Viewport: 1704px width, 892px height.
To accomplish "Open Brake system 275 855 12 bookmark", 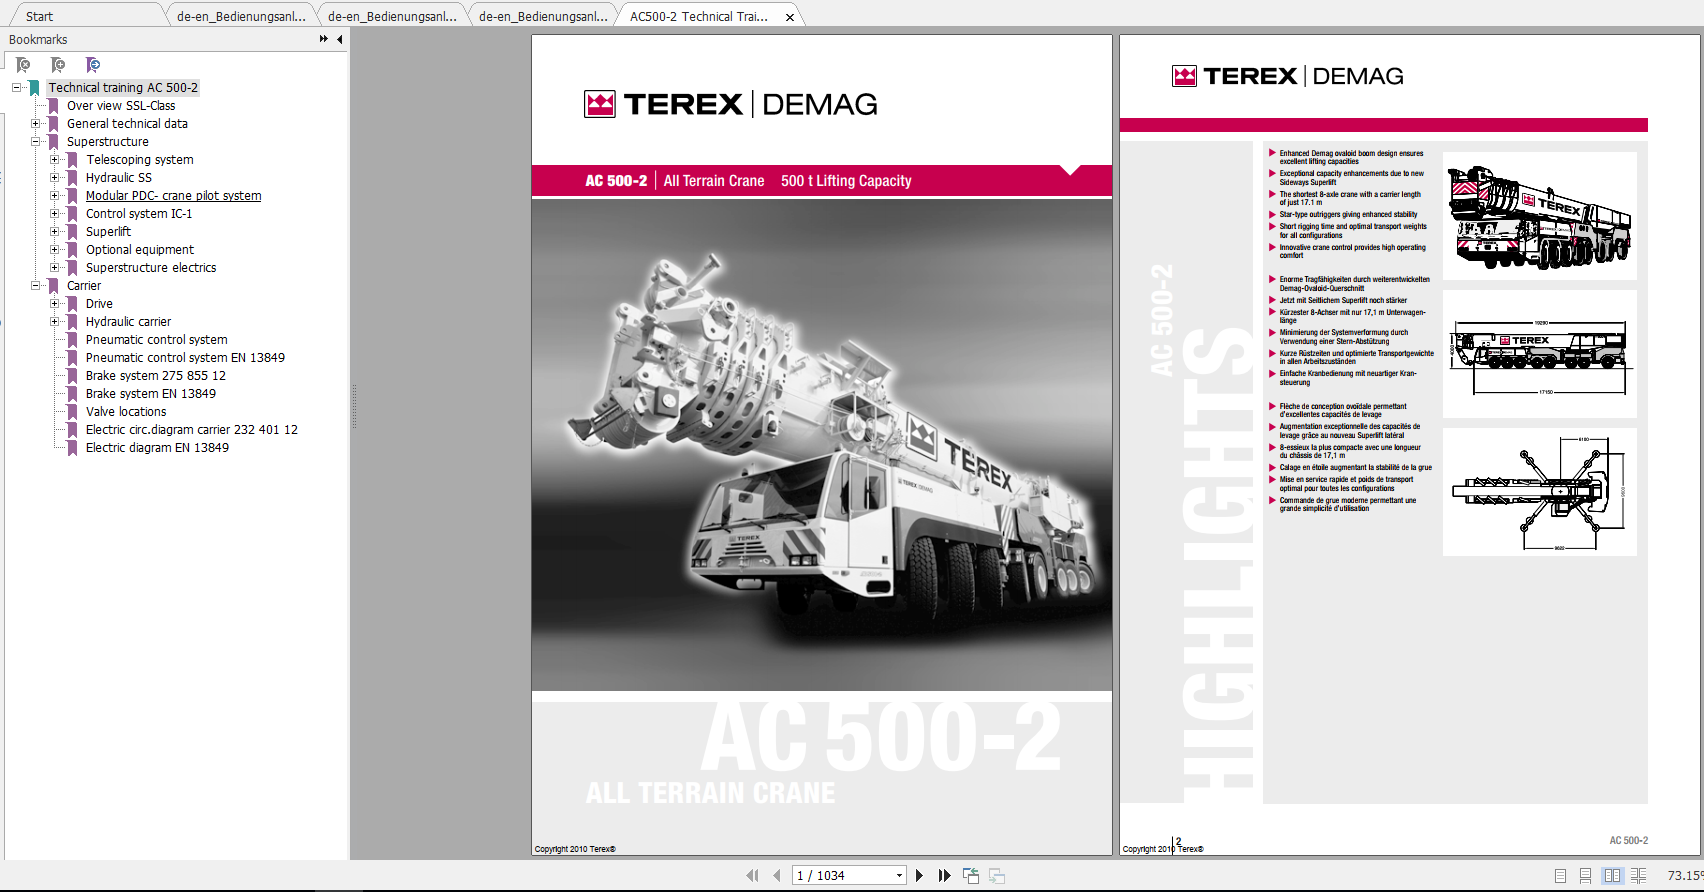I will click(155, 376).
